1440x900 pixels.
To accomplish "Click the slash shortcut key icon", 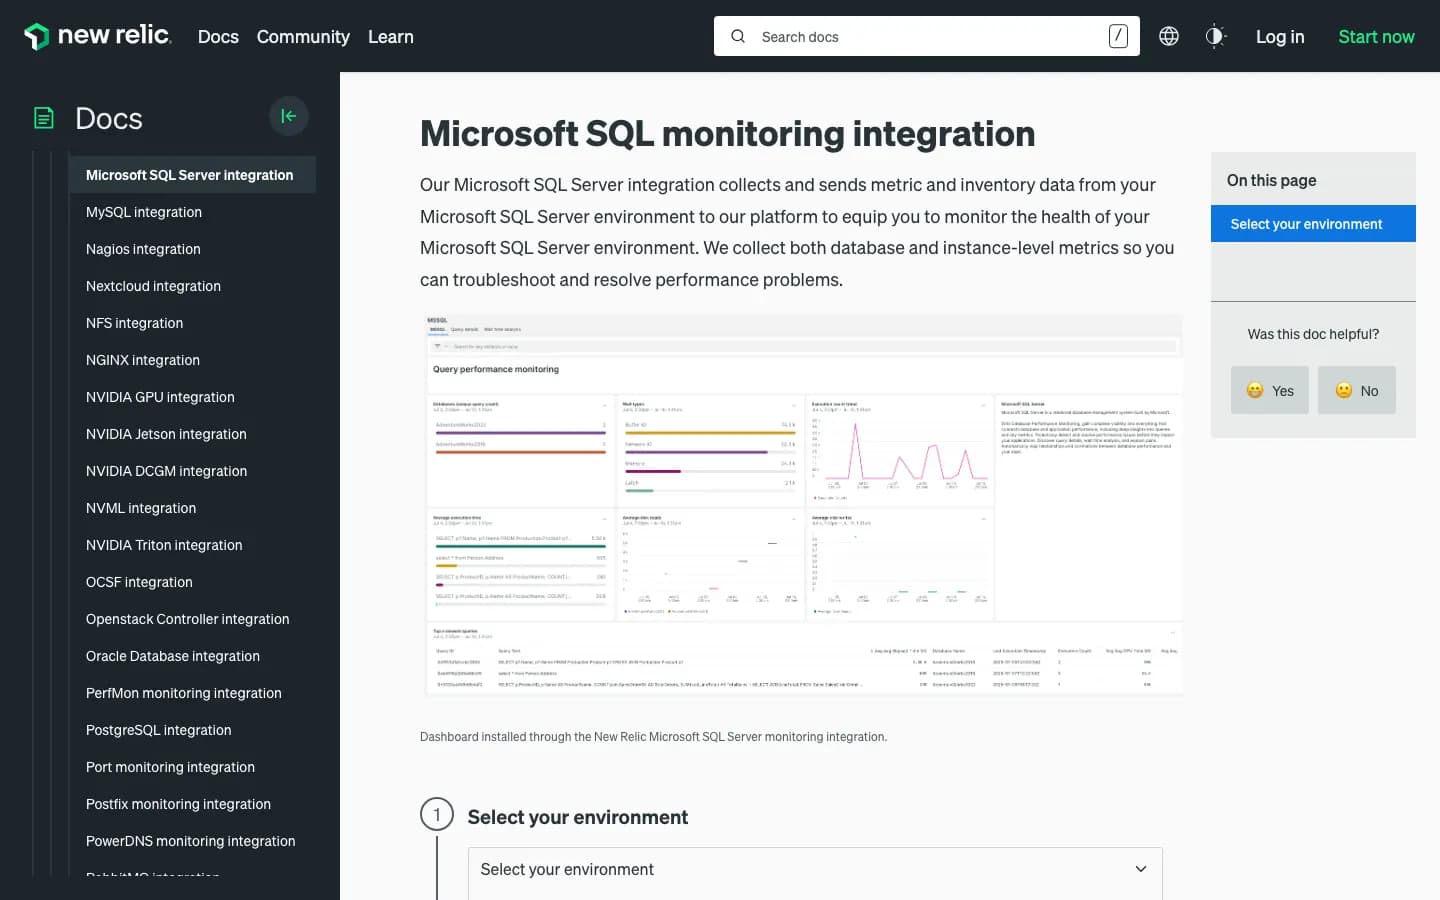I will pos(1118,36).
